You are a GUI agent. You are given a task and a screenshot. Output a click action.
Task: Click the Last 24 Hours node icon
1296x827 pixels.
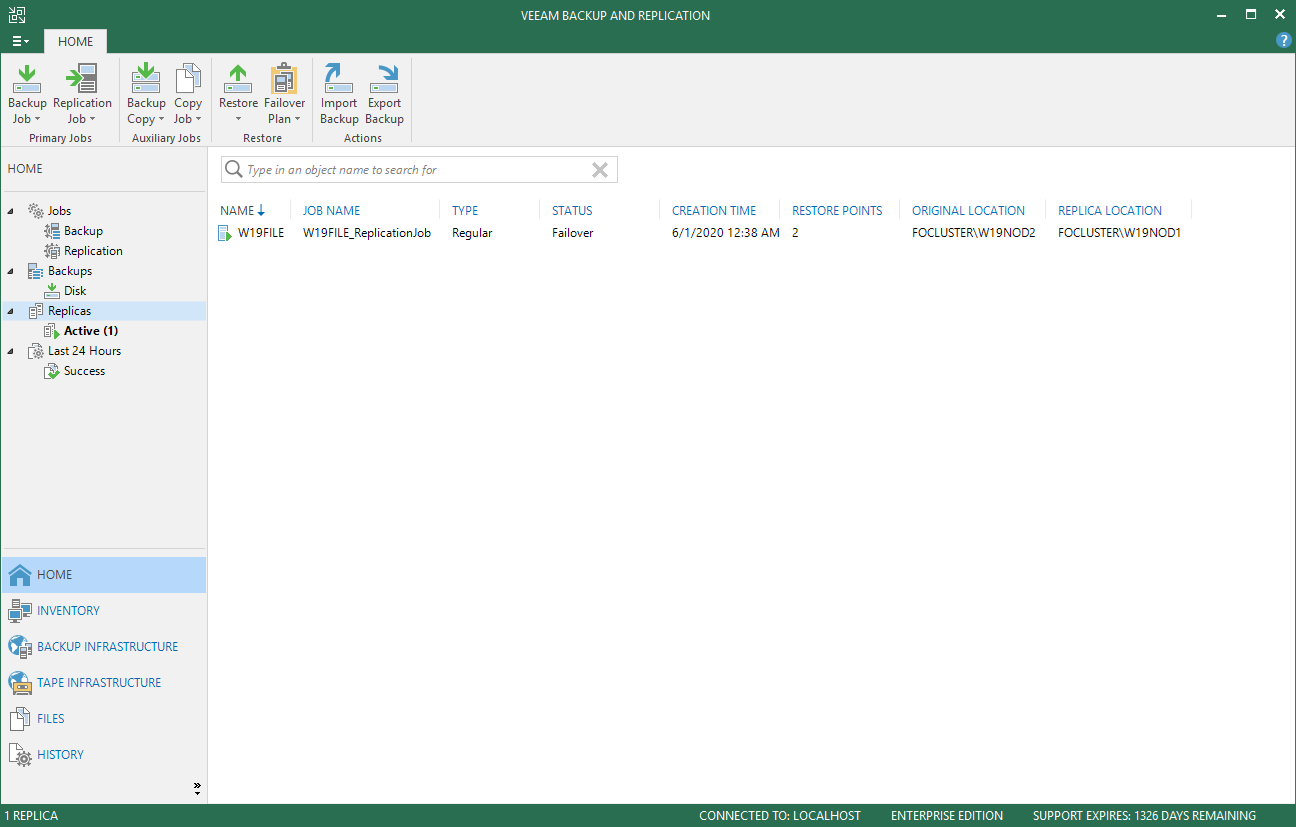(36, 351)
